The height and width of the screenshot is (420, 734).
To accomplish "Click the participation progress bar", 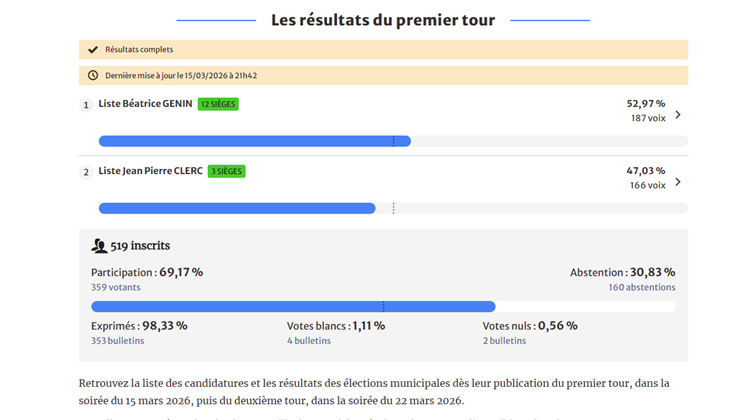I will pyautogui.click(x=293, y=306).
